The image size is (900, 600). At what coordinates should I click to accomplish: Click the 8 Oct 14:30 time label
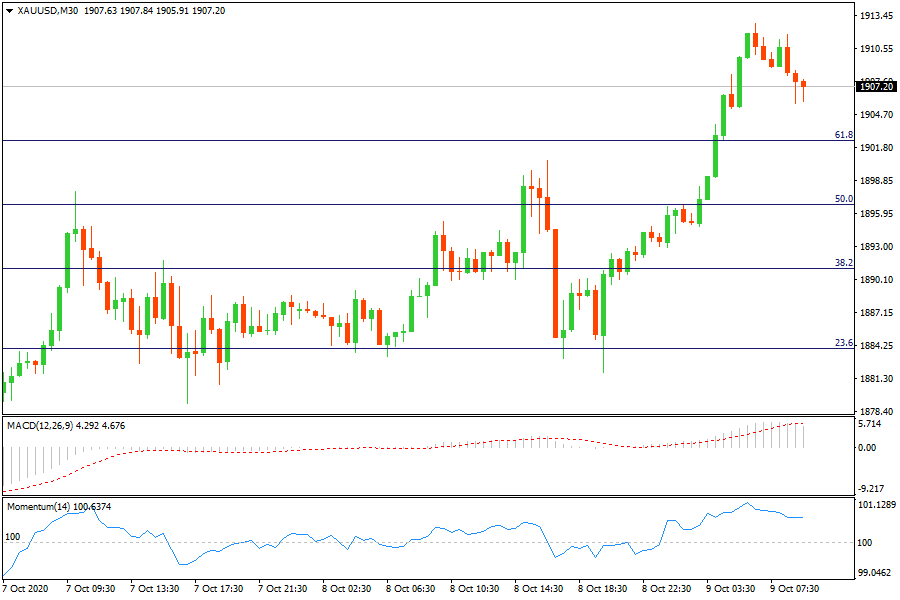pos(539,589)
